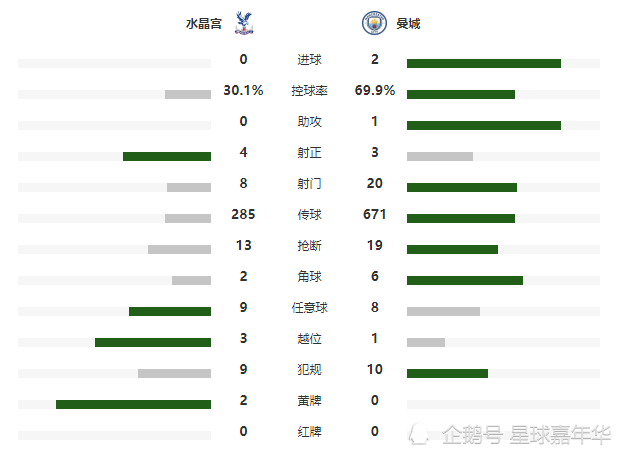624x456 pixels.
Task: Click Manchester City's 69.9% possession value
Action: click(x=375, y=90)
